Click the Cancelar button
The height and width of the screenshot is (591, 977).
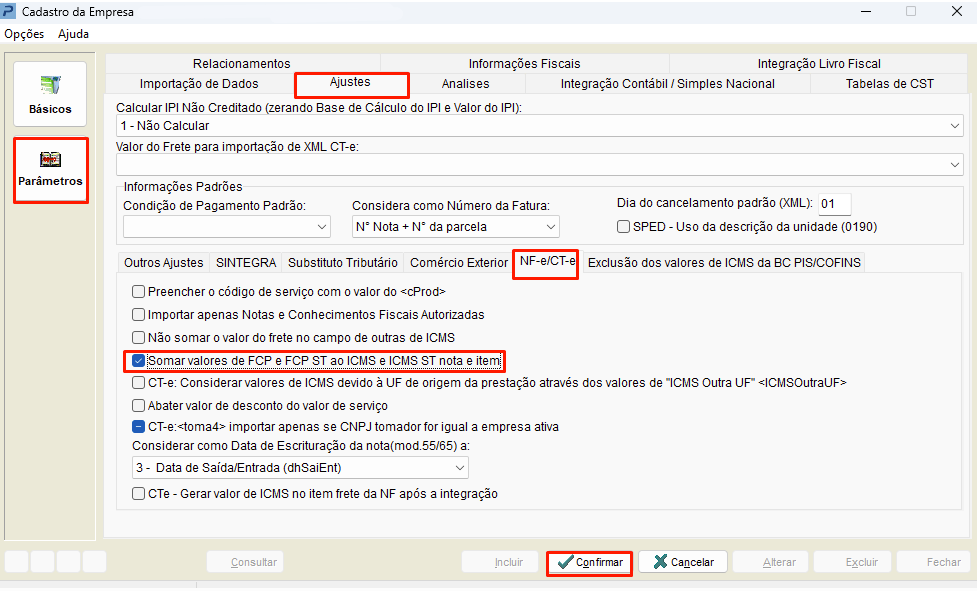[x=683, y=562]
